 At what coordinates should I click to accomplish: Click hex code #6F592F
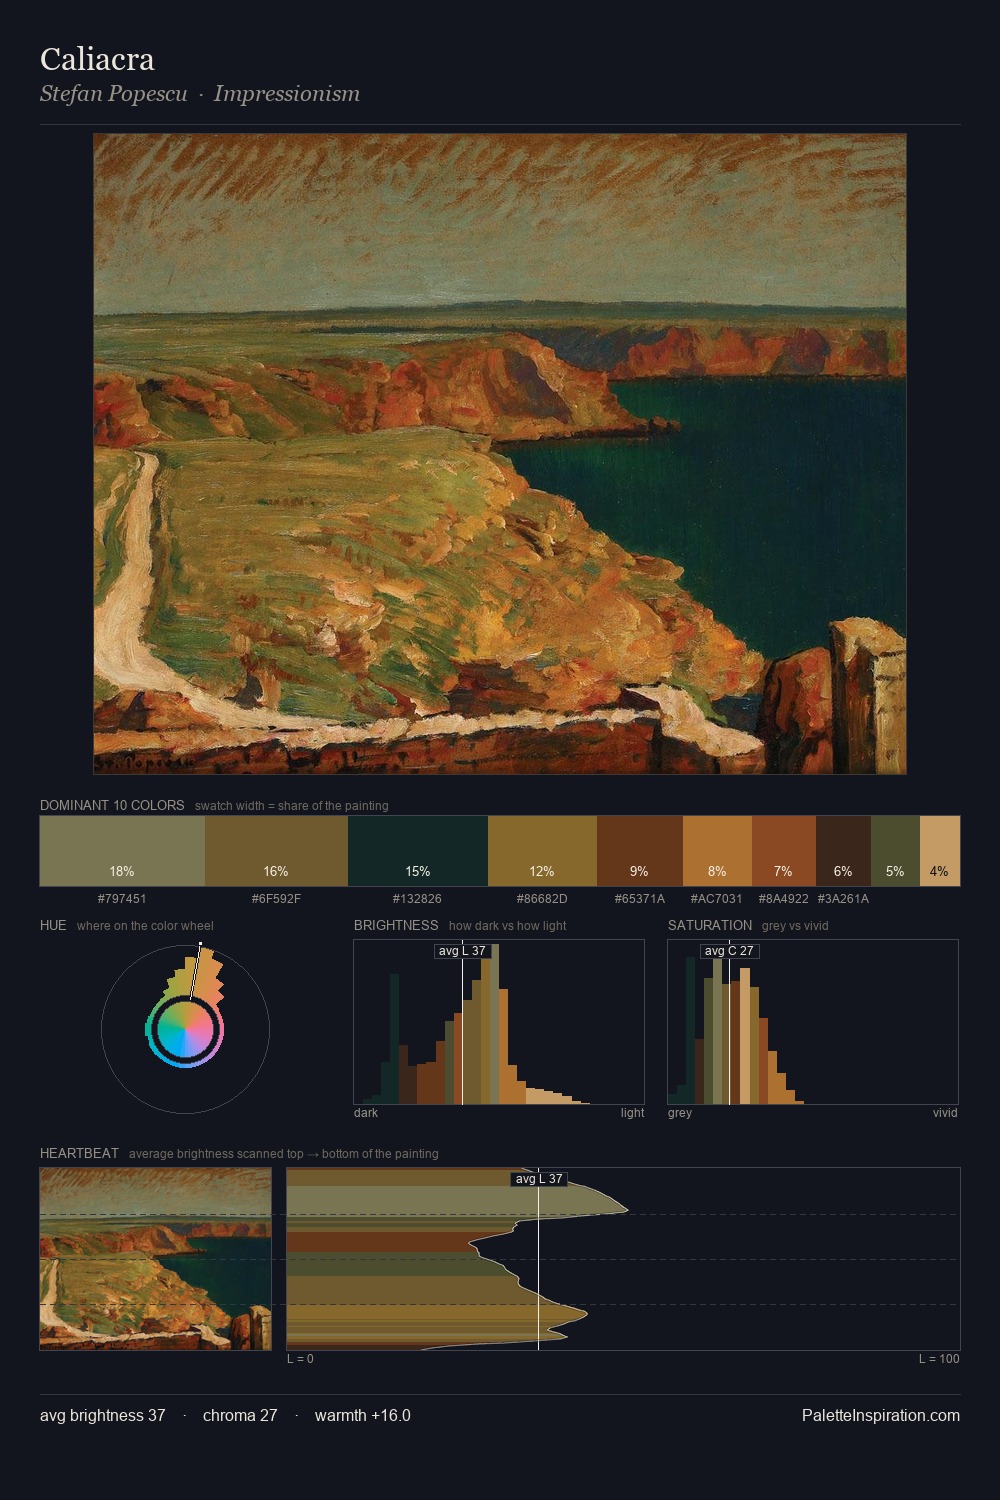coord(276,899)
